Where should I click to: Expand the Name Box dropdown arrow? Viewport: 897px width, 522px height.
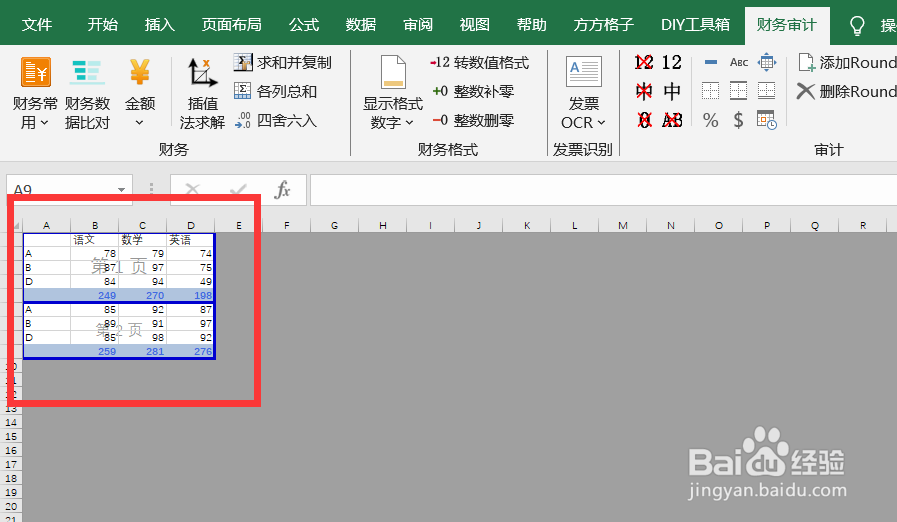click(121, 189)
